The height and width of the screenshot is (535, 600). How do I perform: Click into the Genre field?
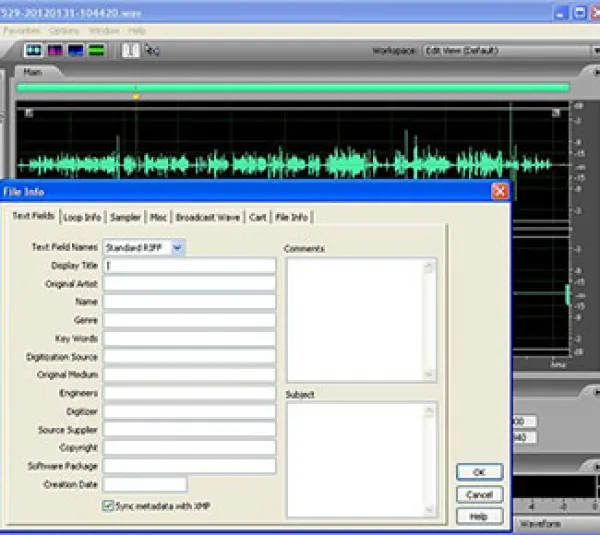(x=189, y=320)
